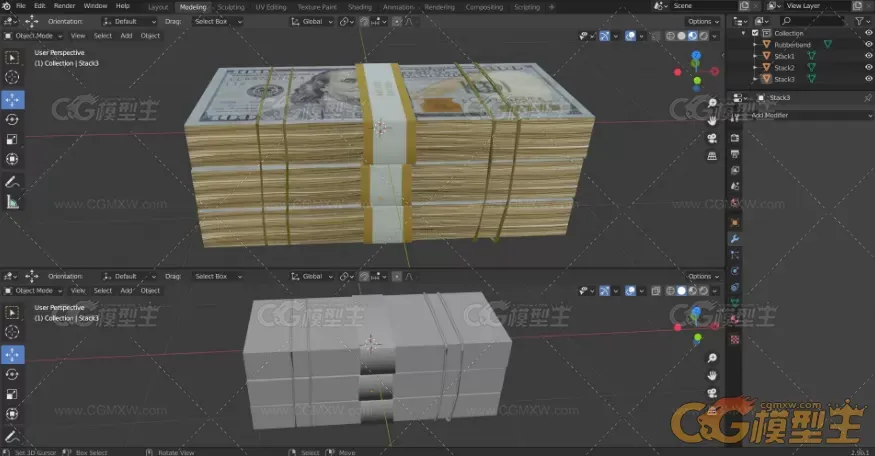Switch top viewport to rendered shading
This screenshot has height=456, width=875.
[x=704, y=36]
